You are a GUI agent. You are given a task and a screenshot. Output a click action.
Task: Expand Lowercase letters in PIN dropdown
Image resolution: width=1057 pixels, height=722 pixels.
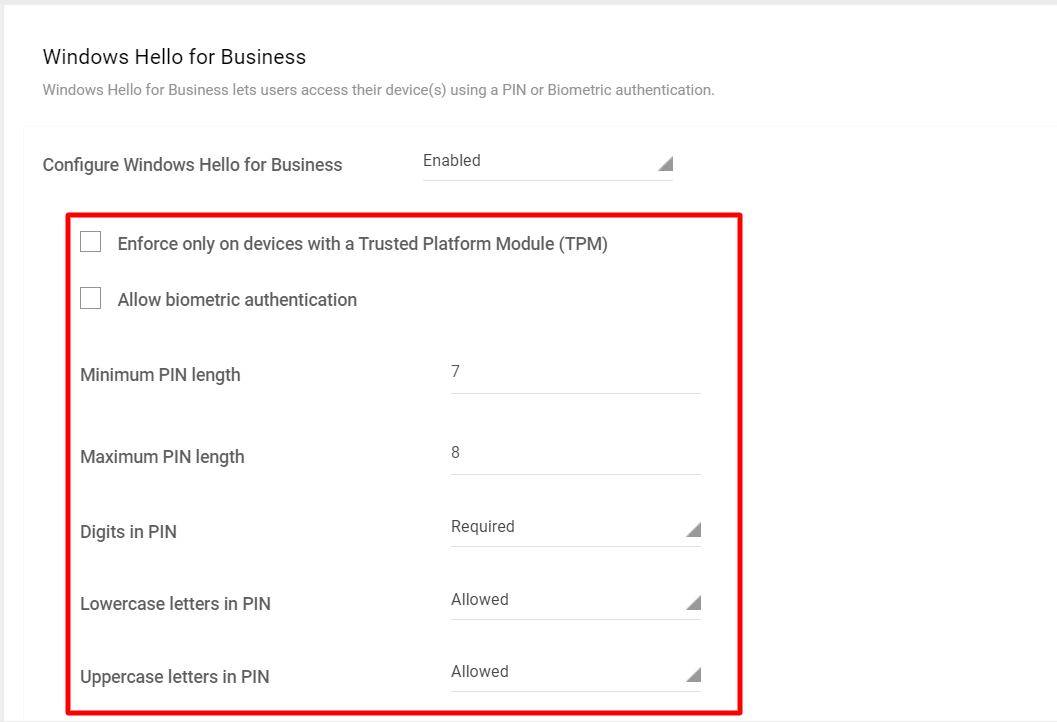576,601
